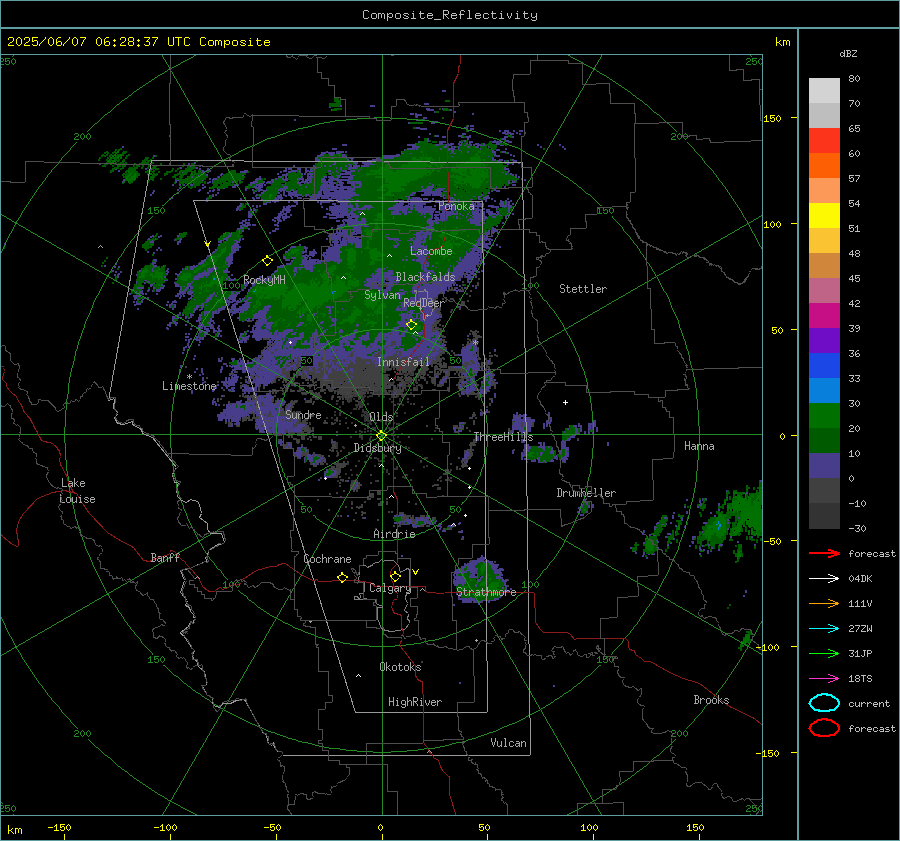Click the Ponoka city label
Screen dimensions: 900x841
(x=456, y=206)
